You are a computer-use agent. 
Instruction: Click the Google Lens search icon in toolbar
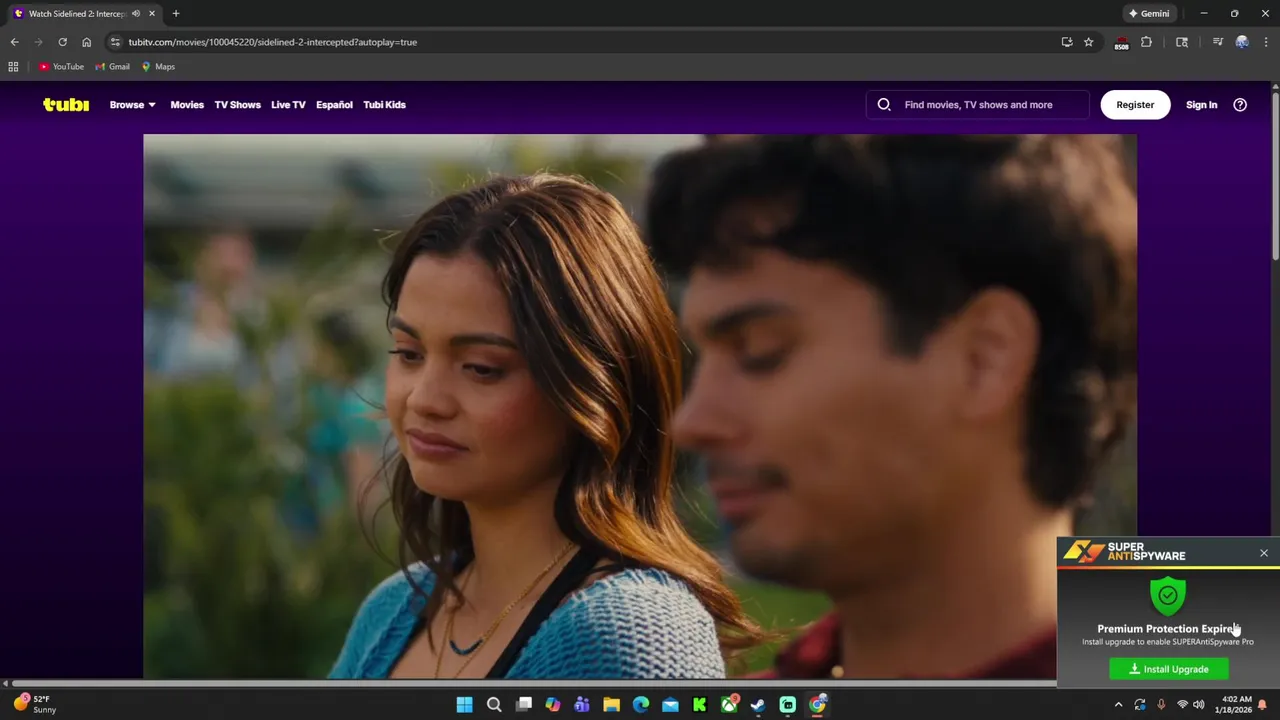[1182, 42]
